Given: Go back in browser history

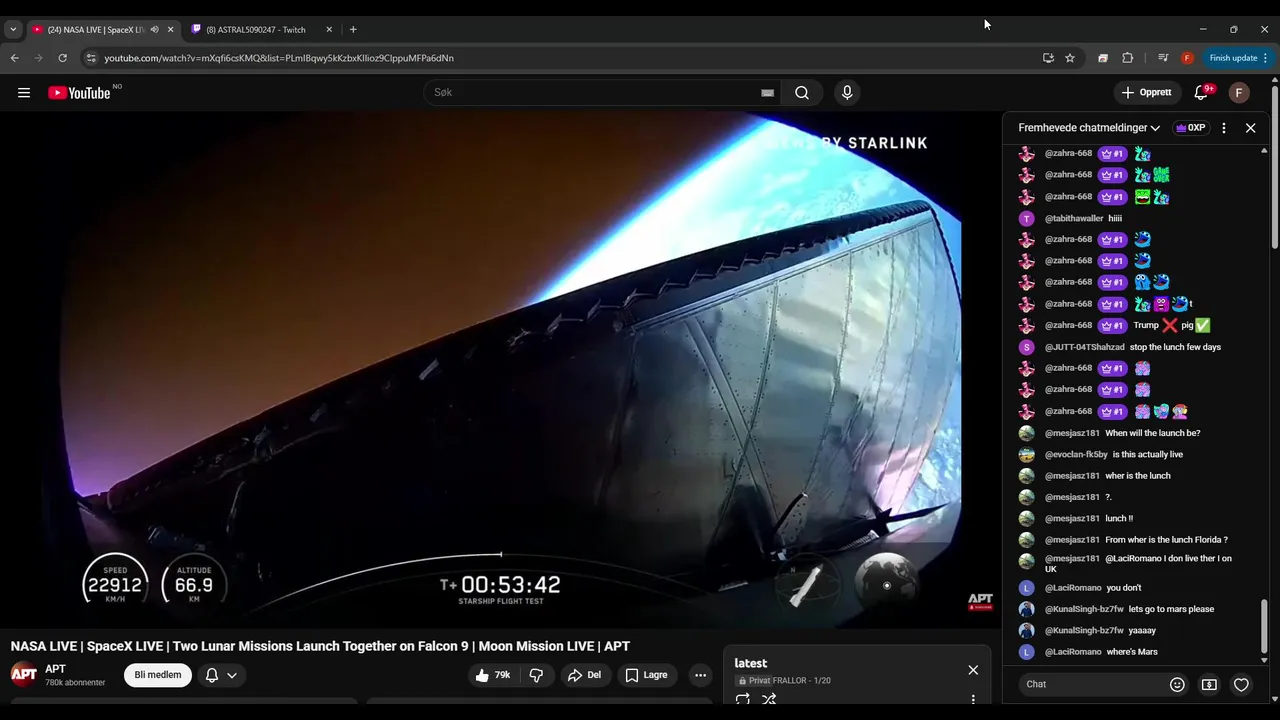Looking at the screenshot, I should click(15, 58).
